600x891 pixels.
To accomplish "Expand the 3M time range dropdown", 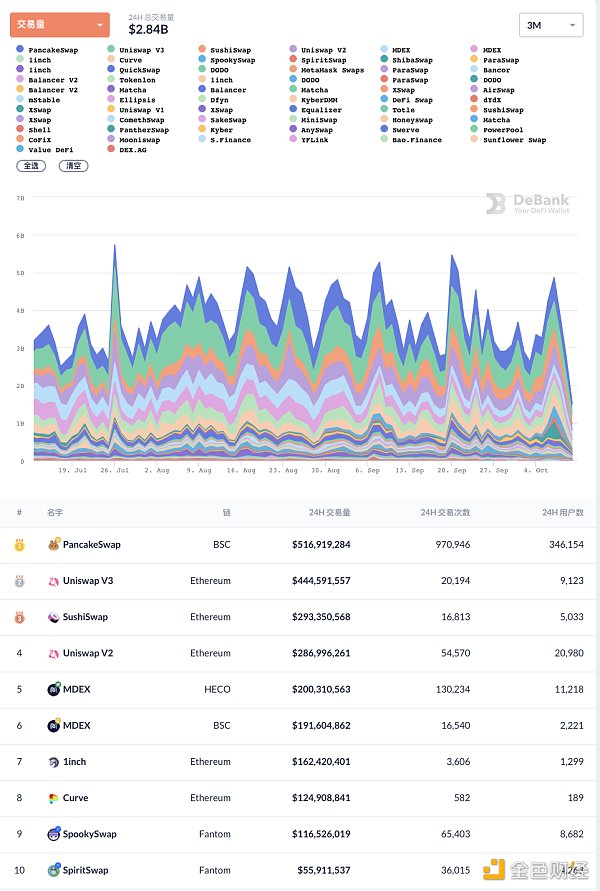I will click(551, 25).
